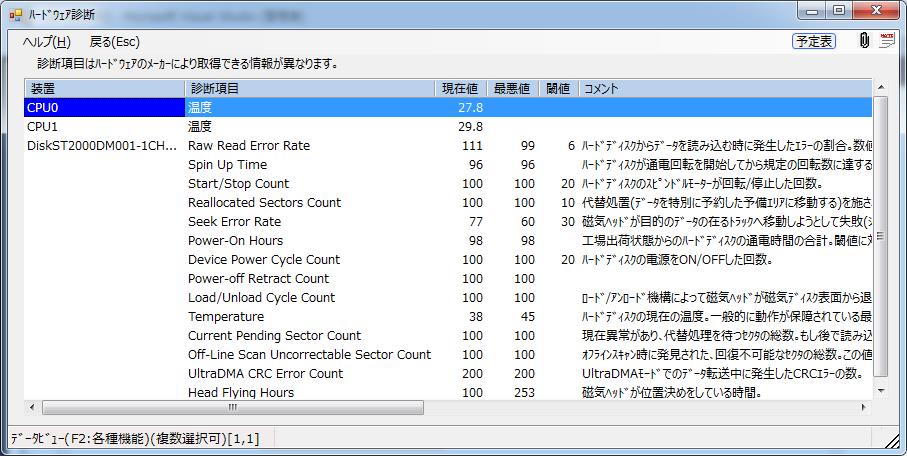
Task: Click the 装置 column header
Action: pyautogui.click(x=104, y=88)
